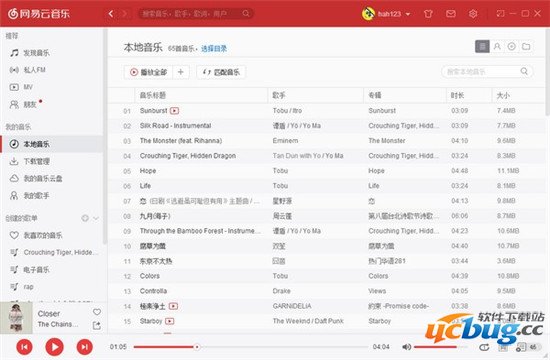Viewport: 550px width, 360px height.
Task: Click the plus button beside Play All
Action: [x=181, y=72]
